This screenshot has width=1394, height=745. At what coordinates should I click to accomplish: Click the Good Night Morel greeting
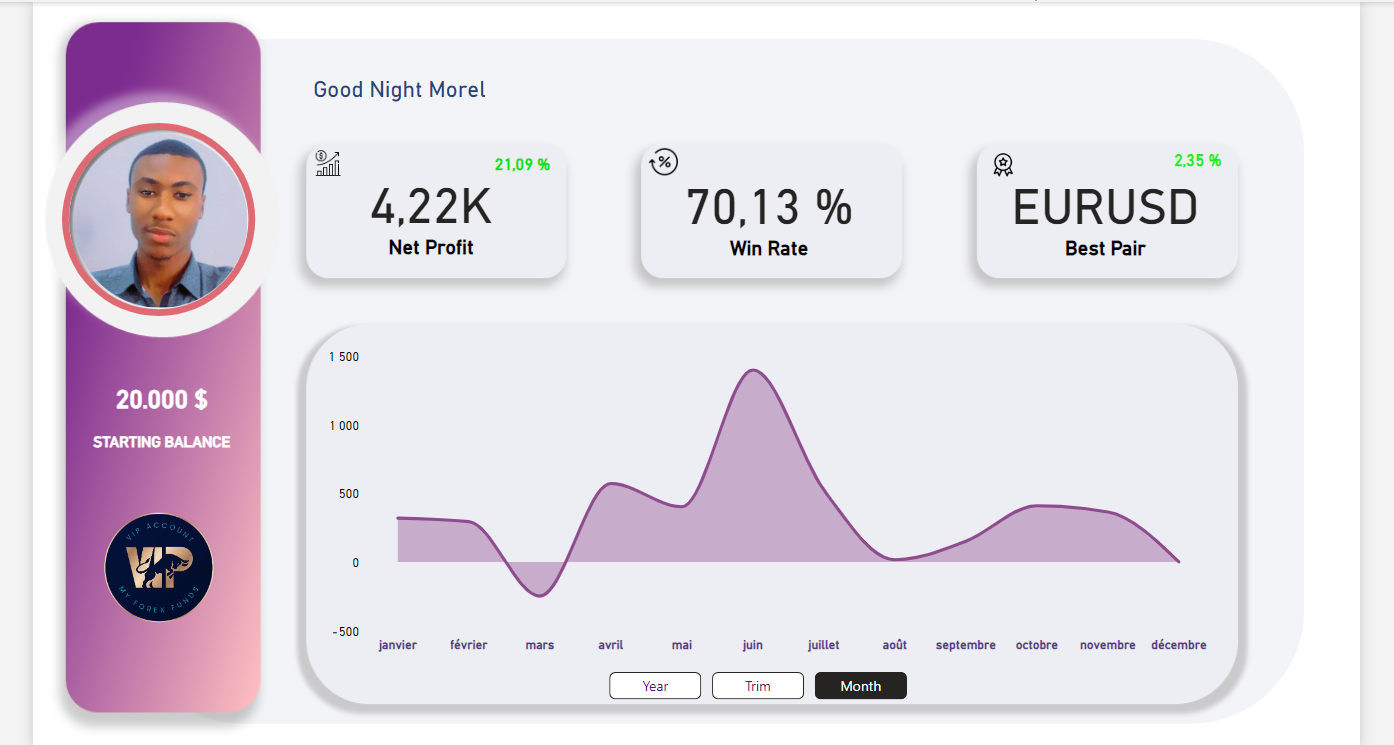pyautogui.click(x=399, y=90)
